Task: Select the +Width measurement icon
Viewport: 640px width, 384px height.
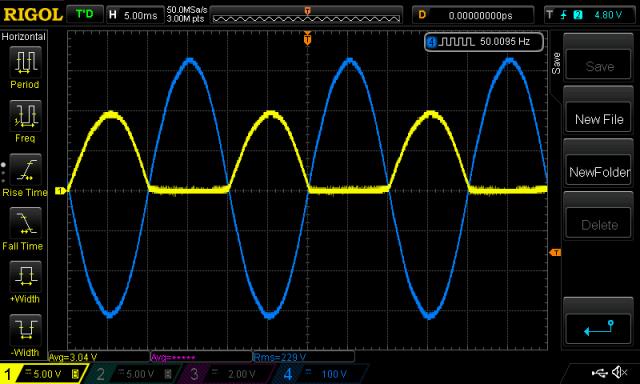Action: click(25, 276)
